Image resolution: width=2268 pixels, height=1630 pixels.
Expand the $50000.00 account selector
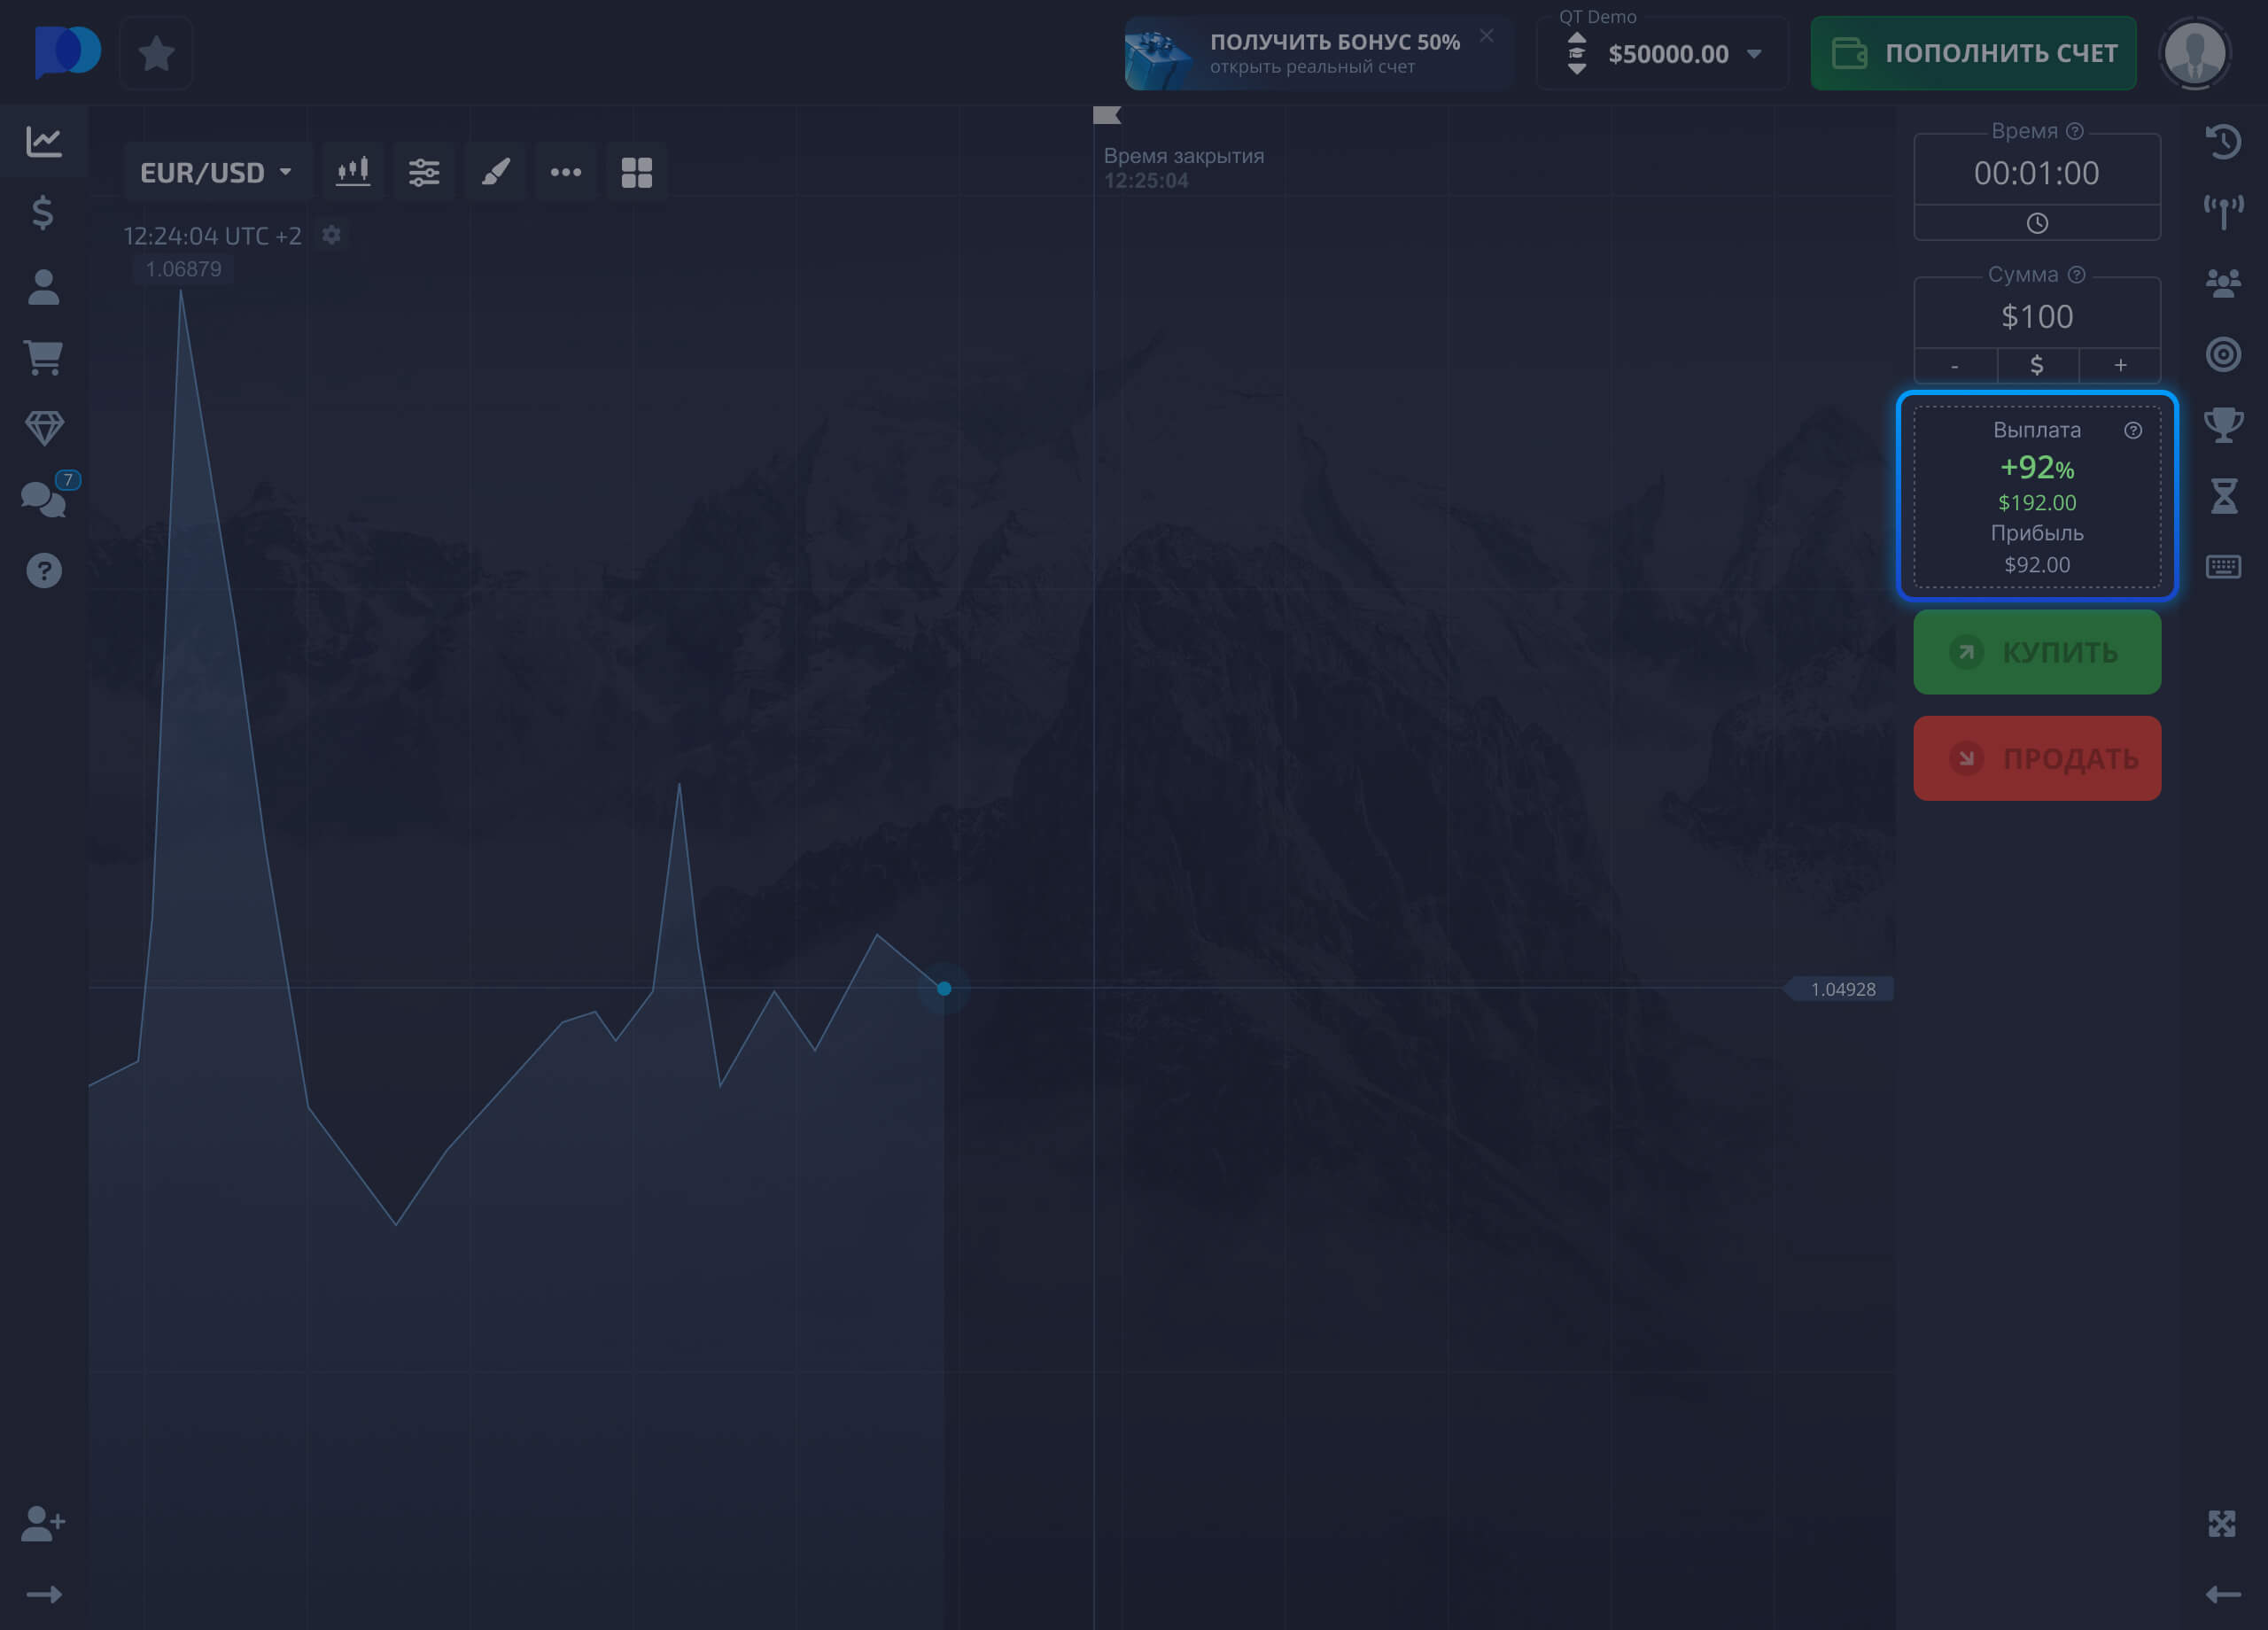(1662, 55)
